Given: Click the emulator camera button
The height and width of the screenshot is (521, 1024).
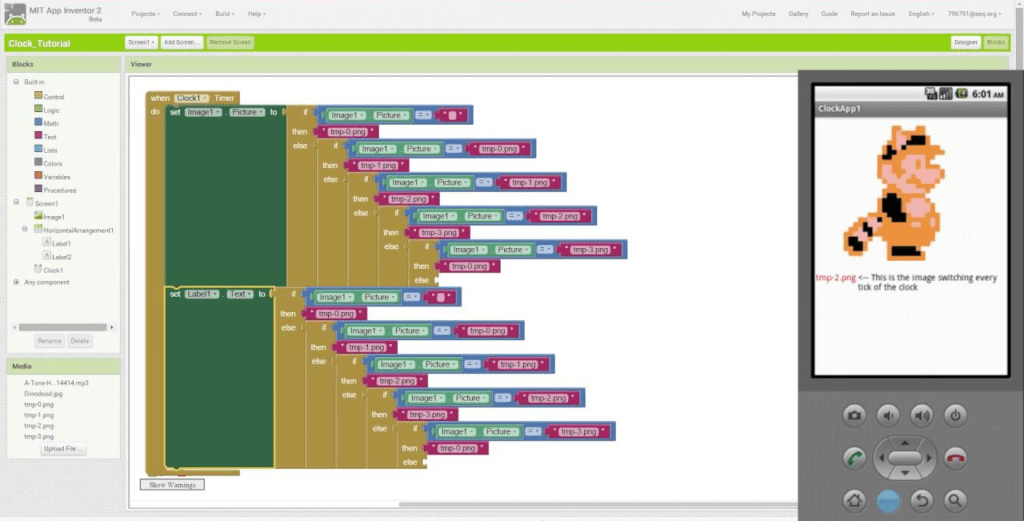Looking at the screenshot, I should [854, 415].
